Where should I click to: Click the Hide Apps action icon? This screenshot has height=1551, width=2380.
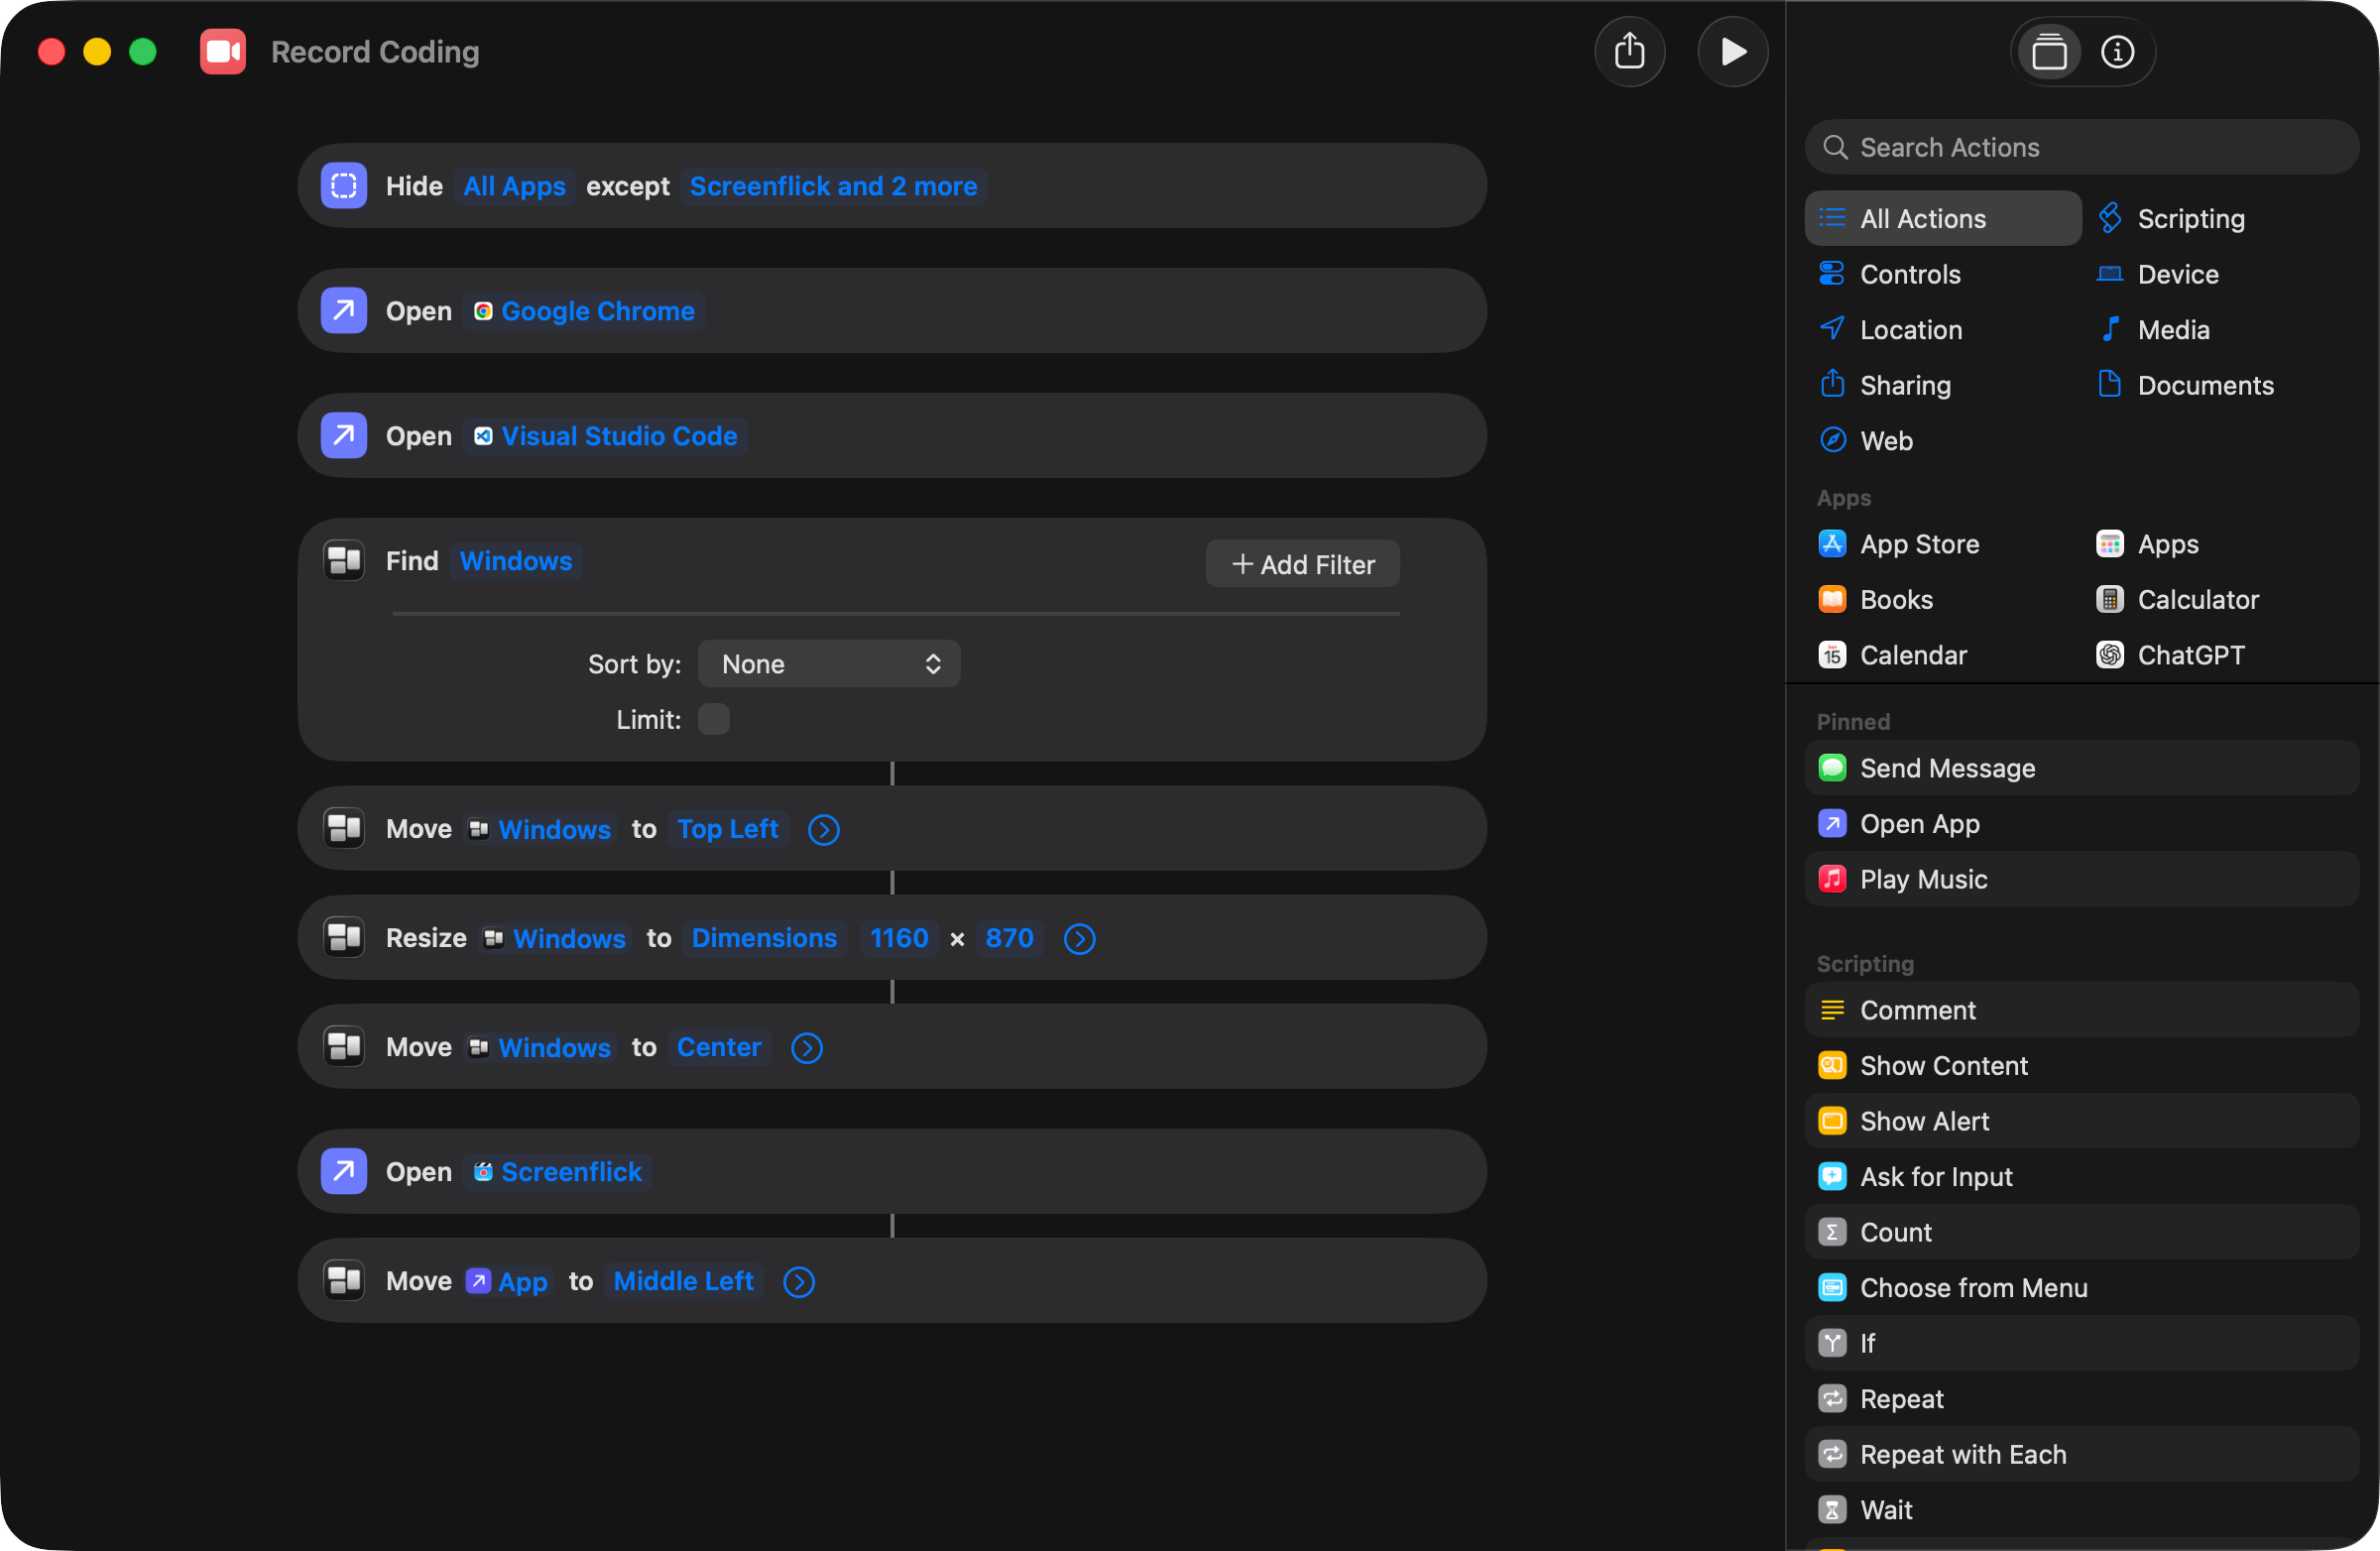(344, 186)
